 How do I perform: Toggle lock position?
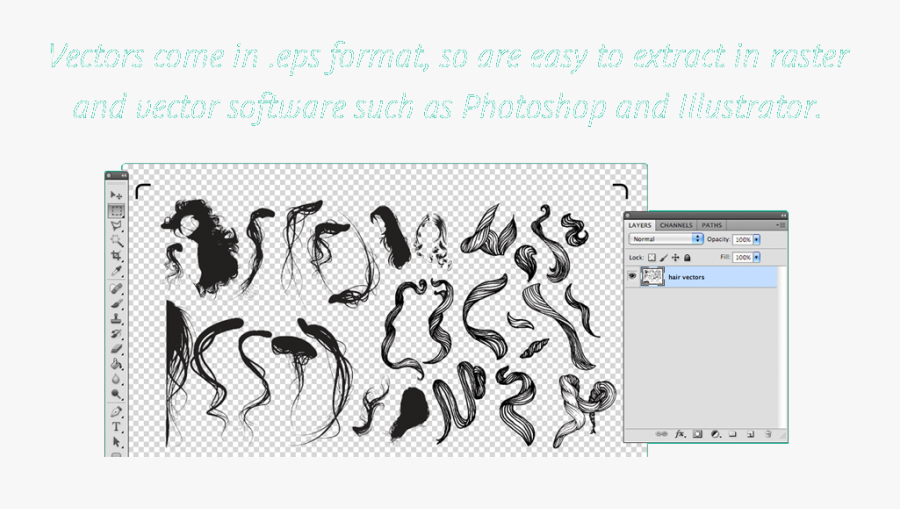[675, 258]
